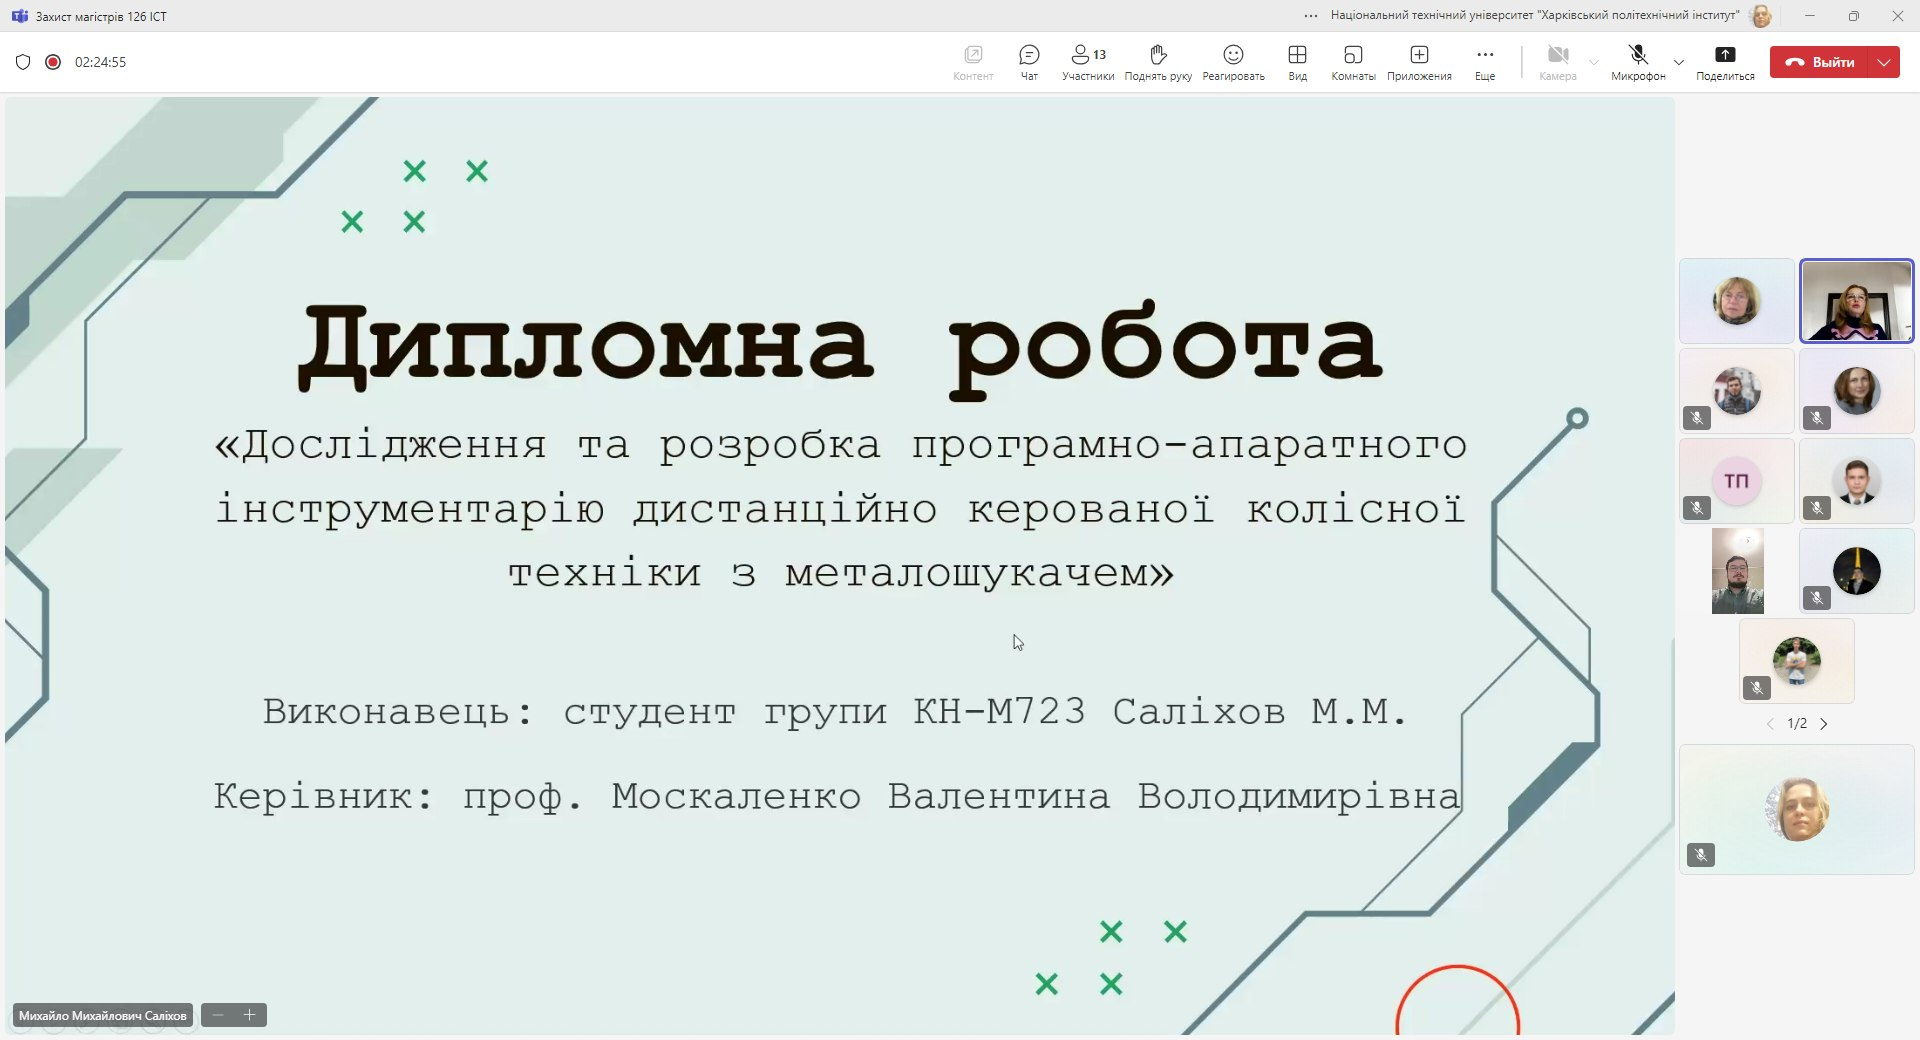The width and height of the screenshot is (1920, 1040).
Task: Open the More (Еще) menu
Action: 1485,62
